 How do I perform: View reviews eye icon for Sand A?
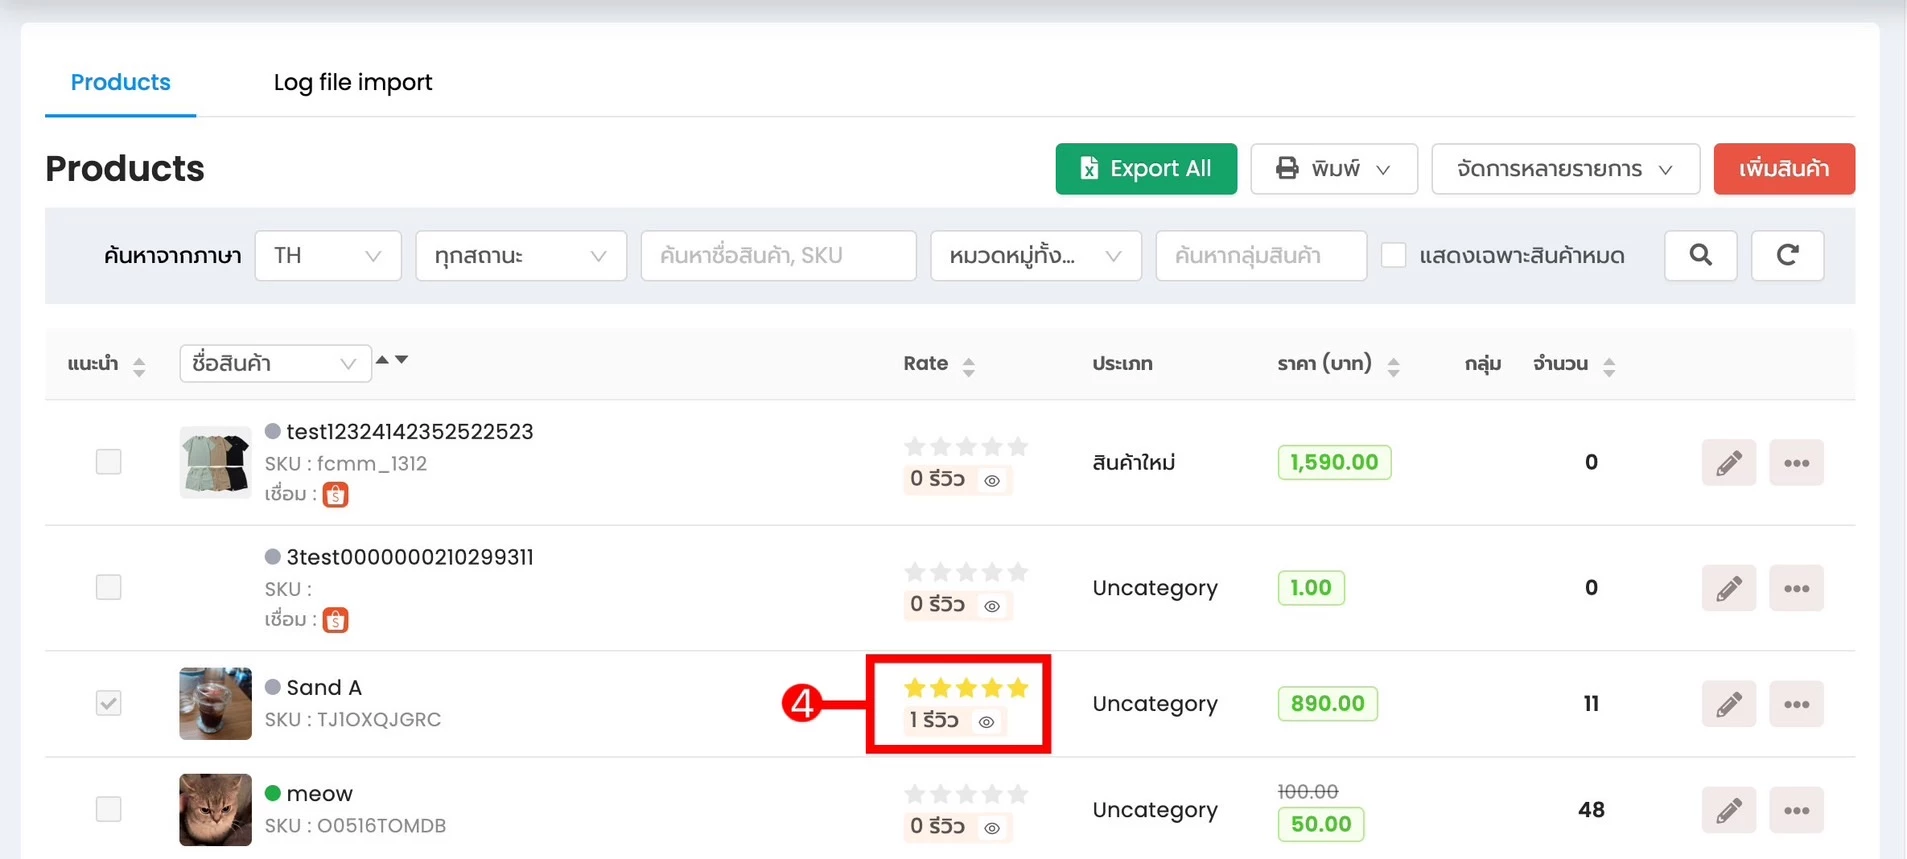pyautogui.click(x=986, y=722)
